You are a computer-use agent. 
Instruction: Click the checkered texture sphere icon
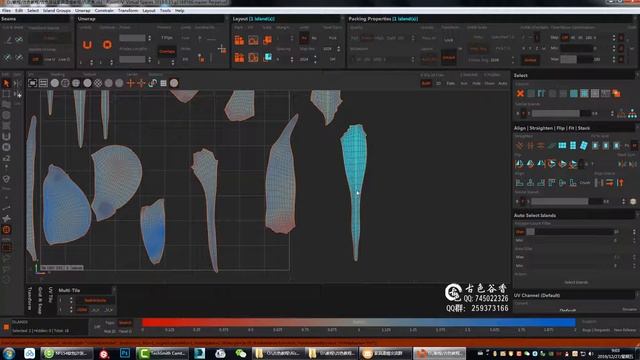(98, 83)
